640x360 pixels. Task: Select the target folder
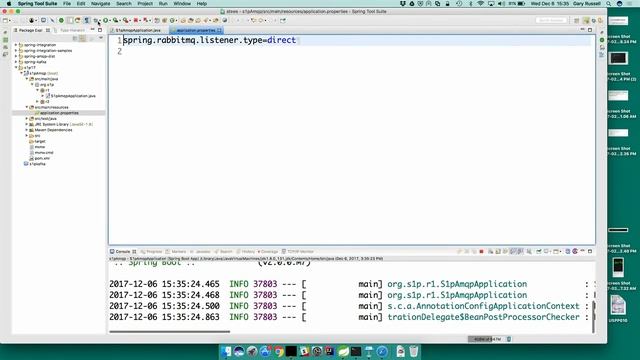pos(40,141)
